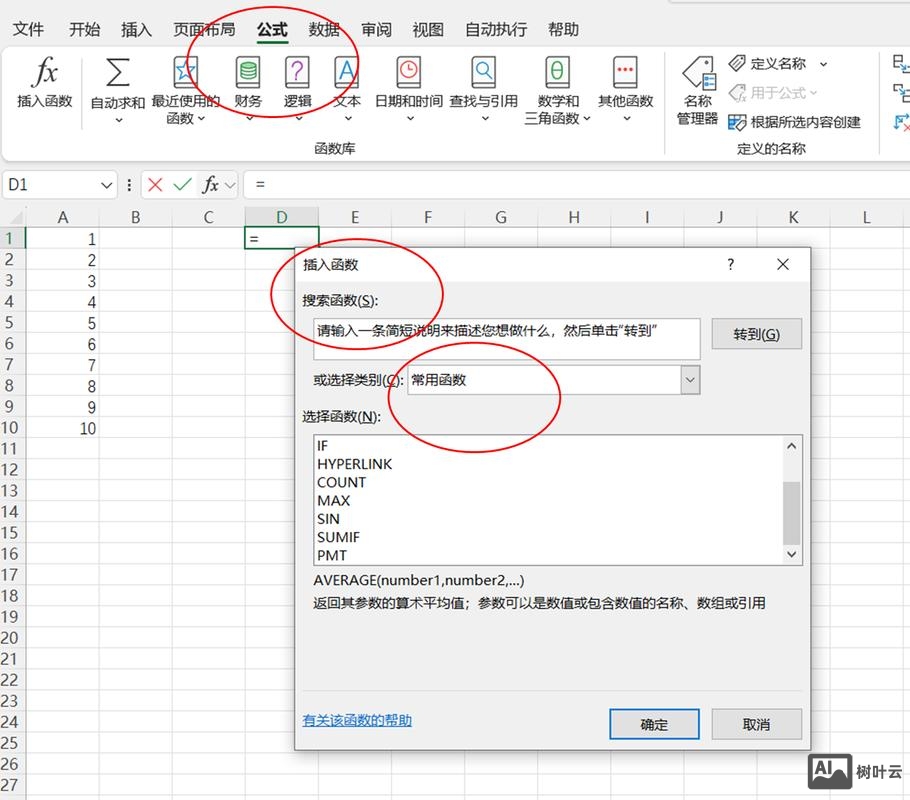Expand the 定义名称 dropdown arrow
The height and width of the screenshot is (800, 910).
823,64
